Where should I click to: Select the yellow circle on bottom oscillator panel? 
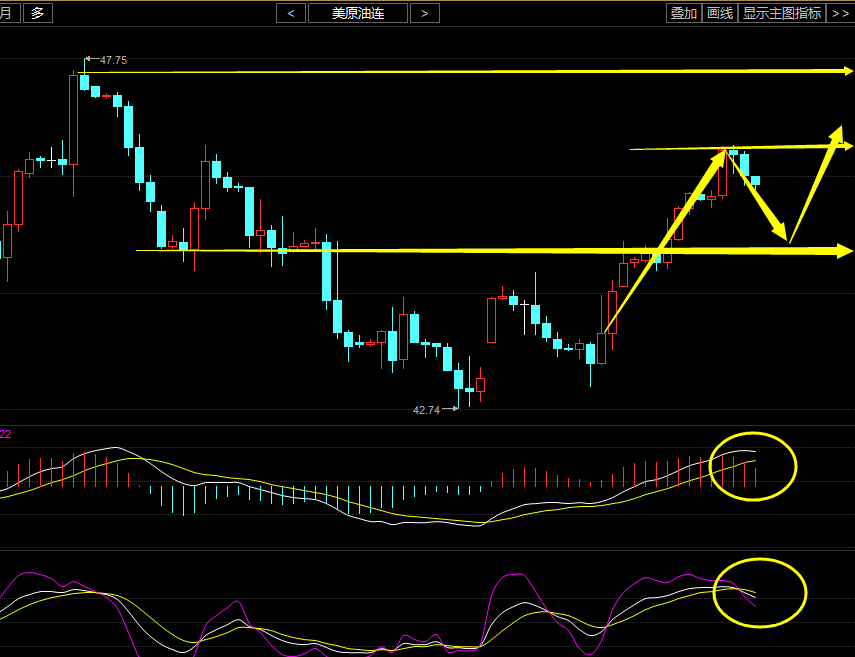coord(760,592)
